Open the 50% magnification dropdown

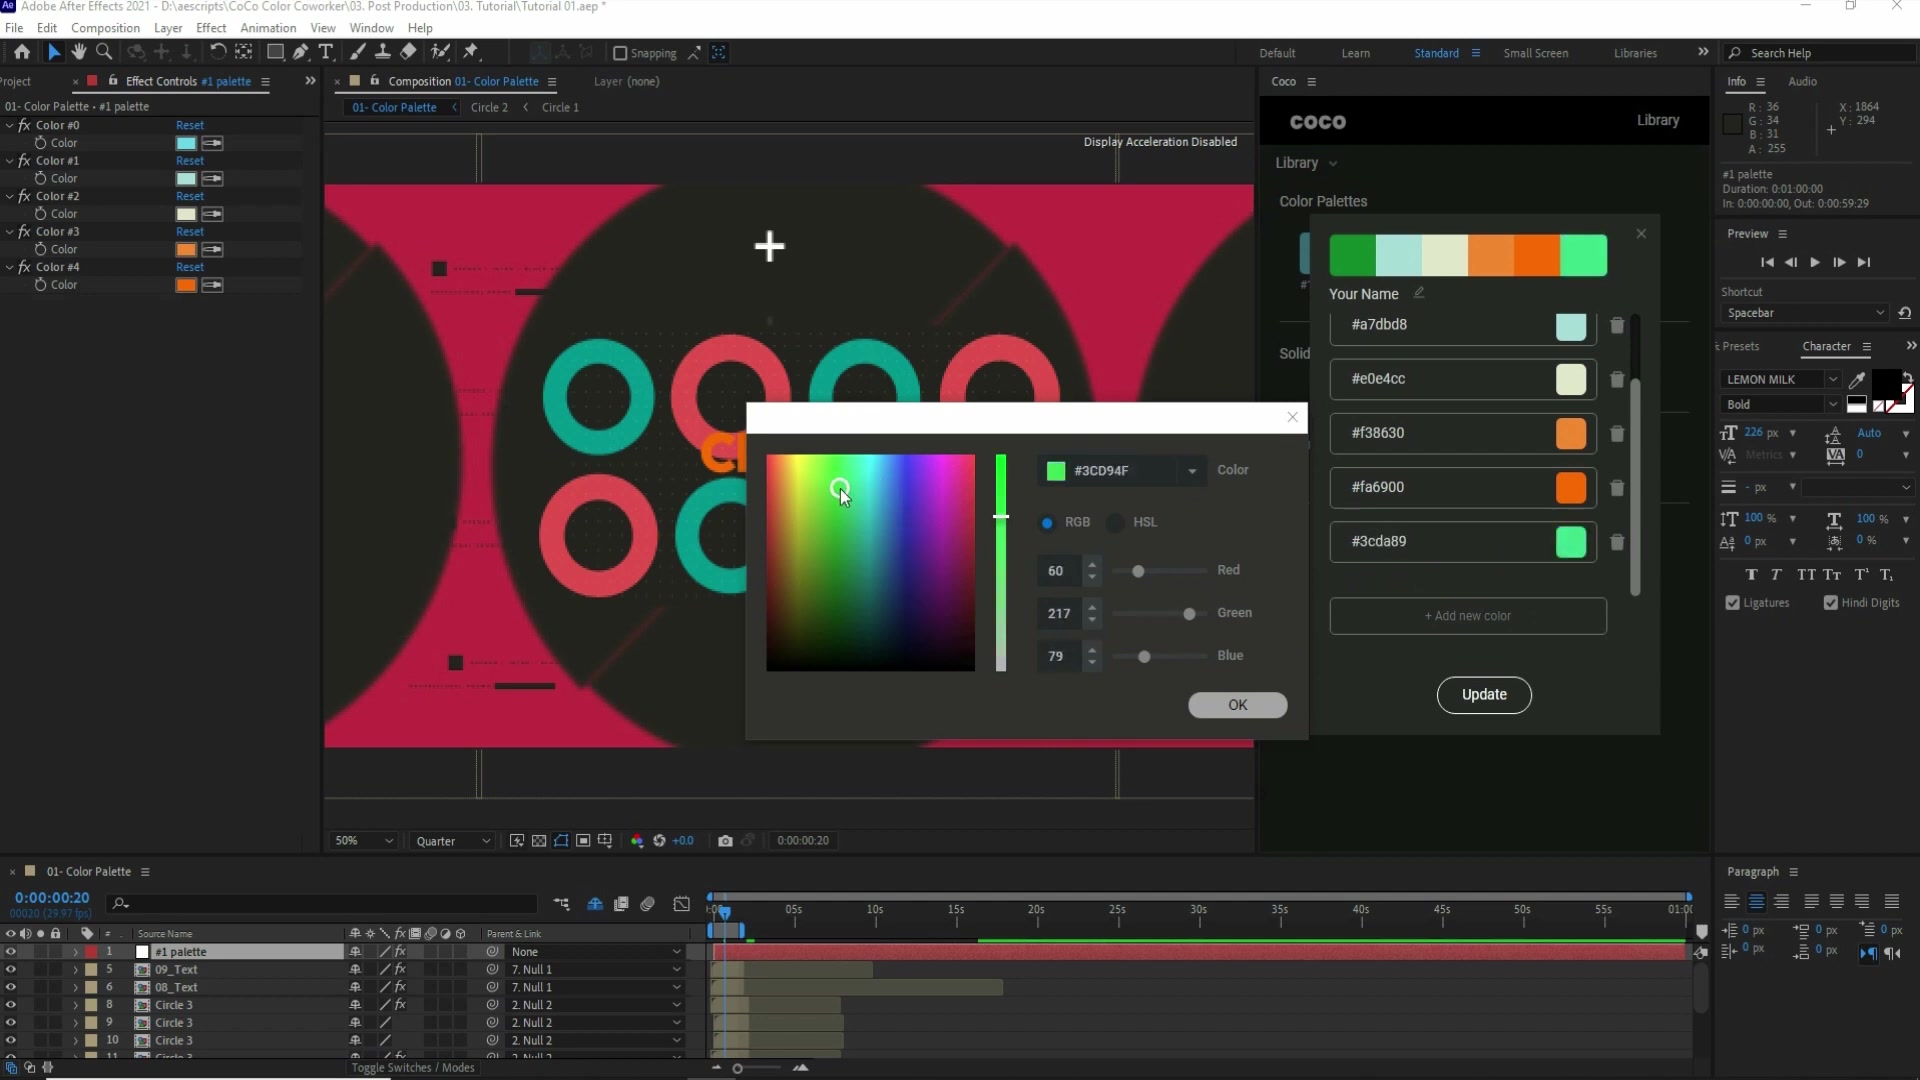pos(364,841)
